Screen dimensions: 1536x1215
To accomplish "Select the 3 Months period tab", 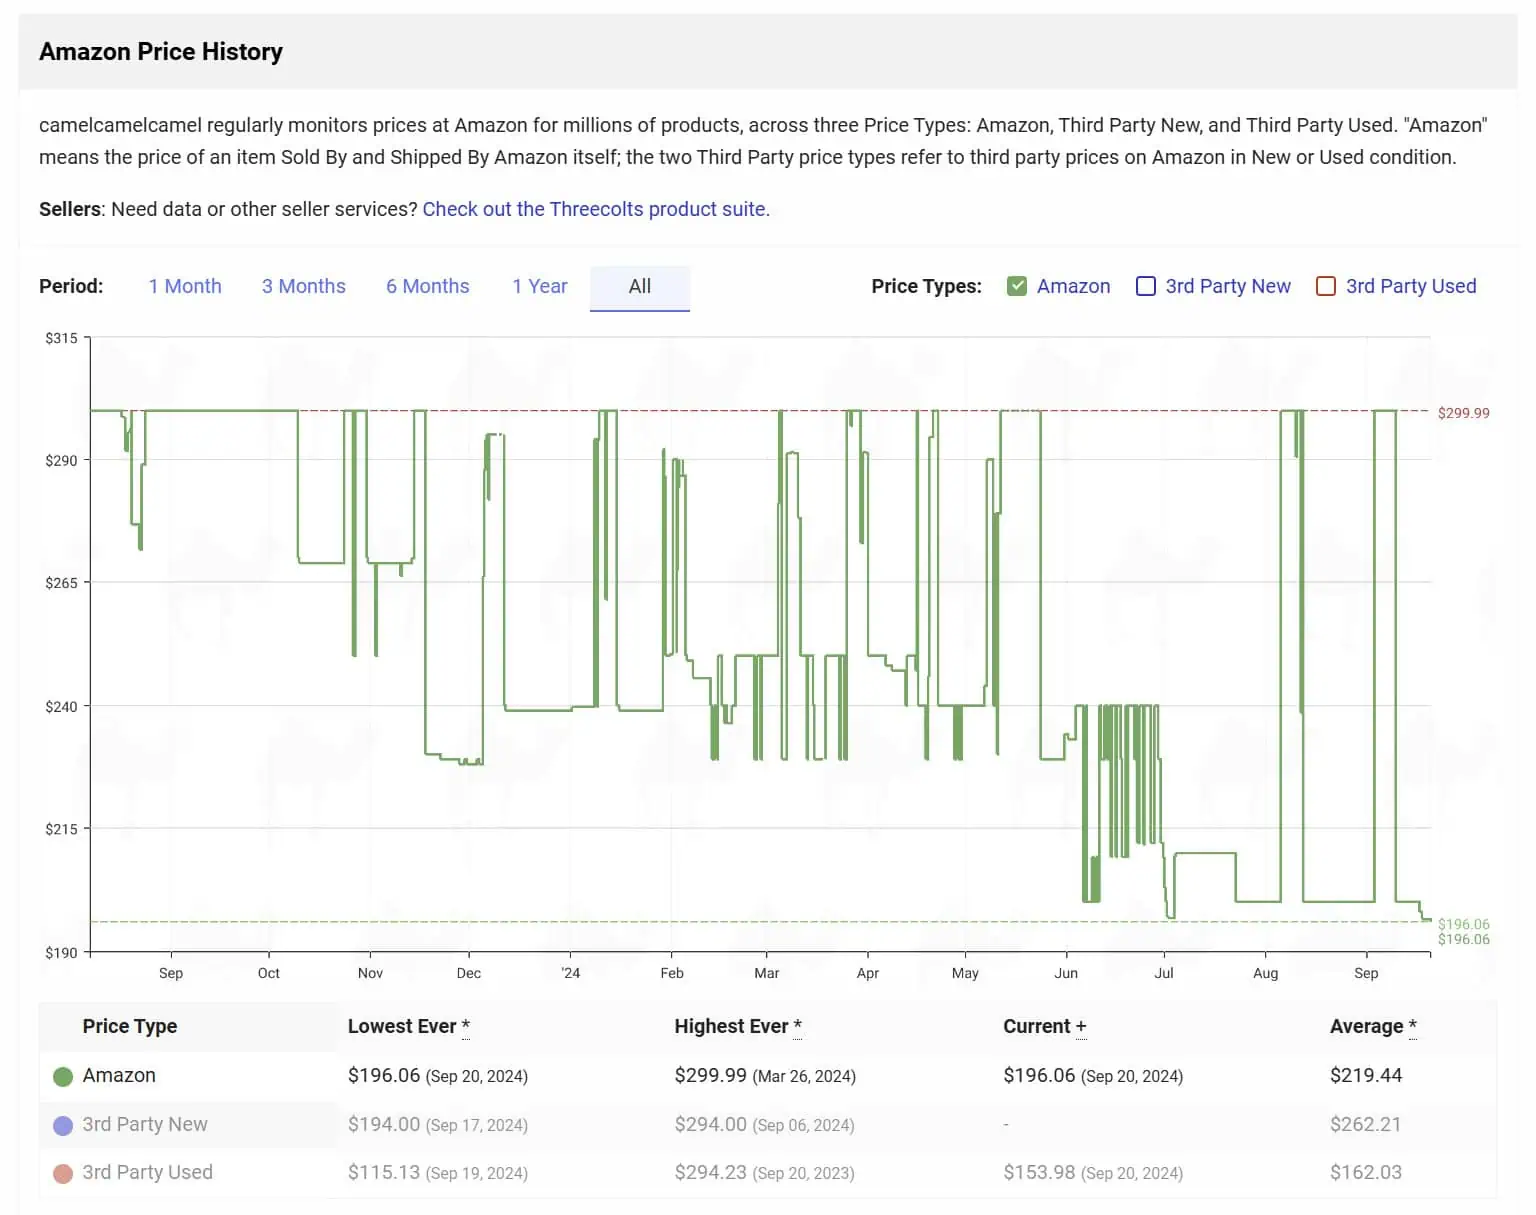I will (x=303, y=286).
